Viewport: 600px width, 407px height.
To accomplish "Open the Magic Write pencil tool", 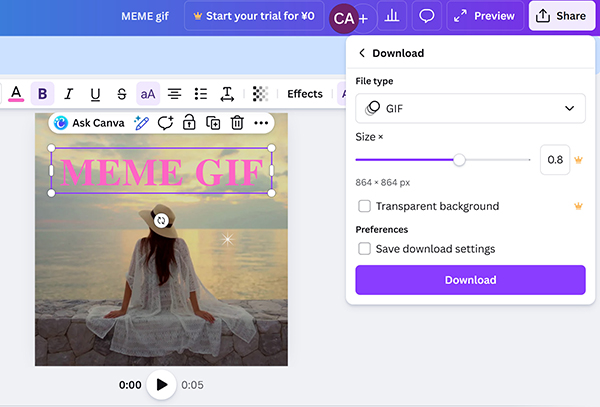I will [x=141, y=123].
